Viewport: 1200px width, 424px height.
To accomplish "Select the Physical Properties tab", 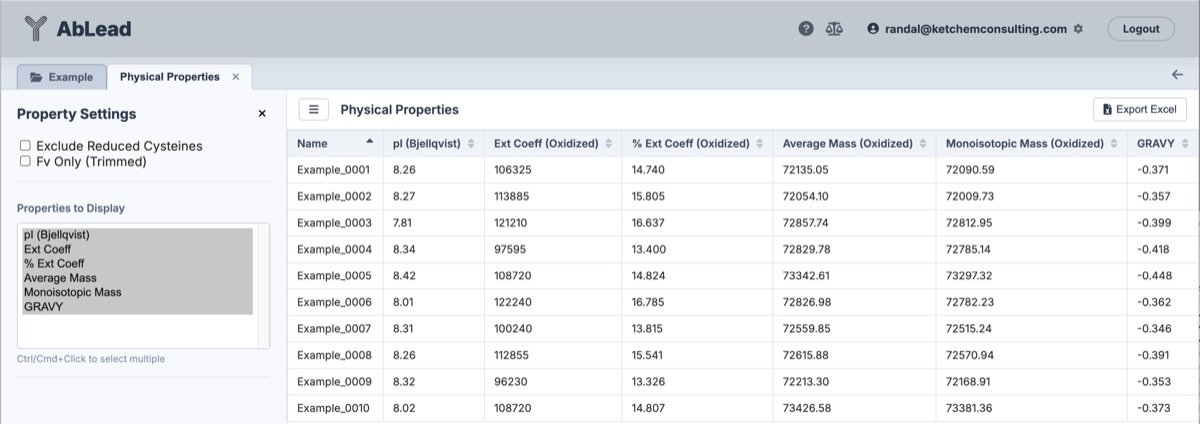I will click(x=169, y=77).
